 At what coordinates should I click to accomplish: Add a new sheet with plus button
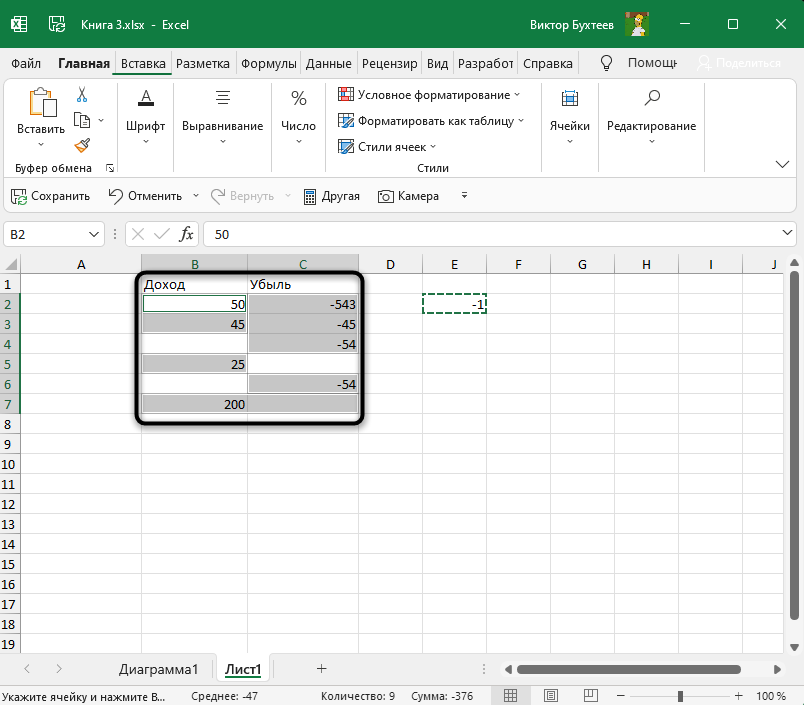tap(321, 668)
